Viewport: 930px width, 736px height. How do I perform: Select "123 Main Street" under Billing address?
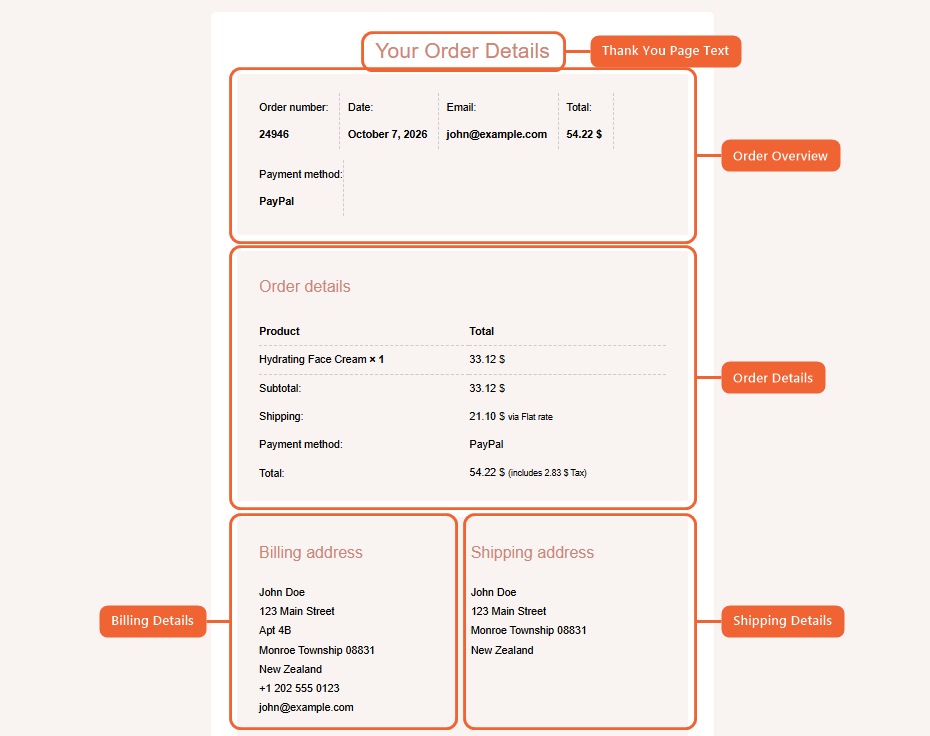point(297,611)
